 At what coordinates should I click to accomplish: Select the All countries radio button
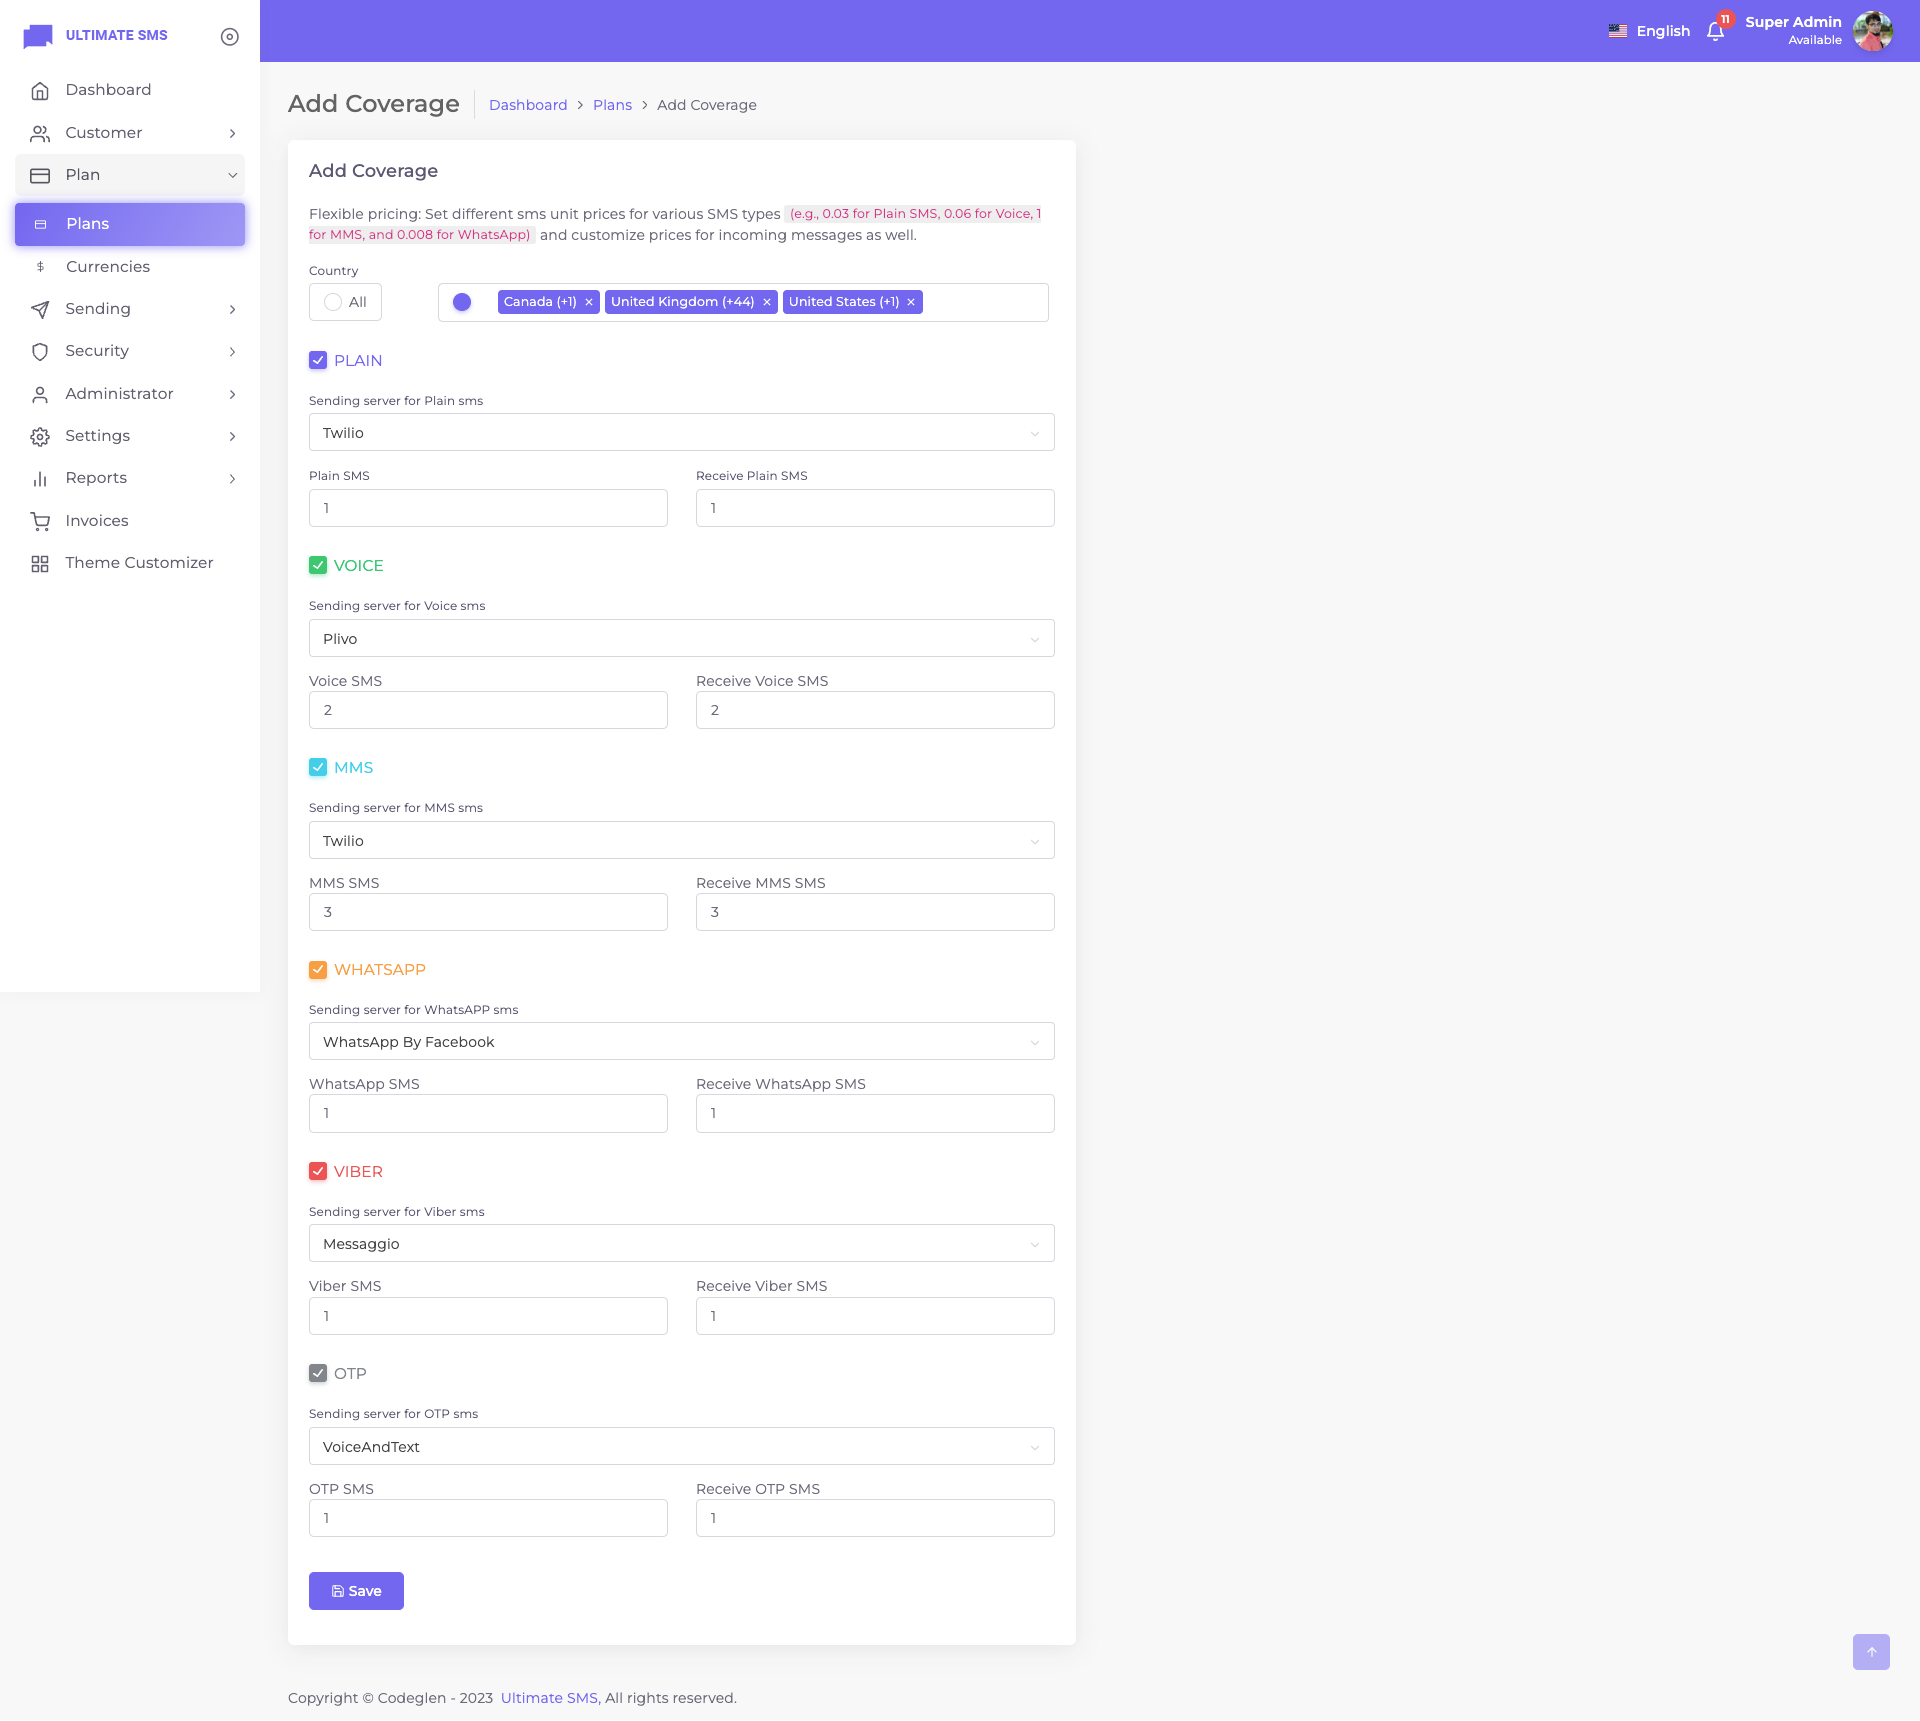click(x=333, y=302)
